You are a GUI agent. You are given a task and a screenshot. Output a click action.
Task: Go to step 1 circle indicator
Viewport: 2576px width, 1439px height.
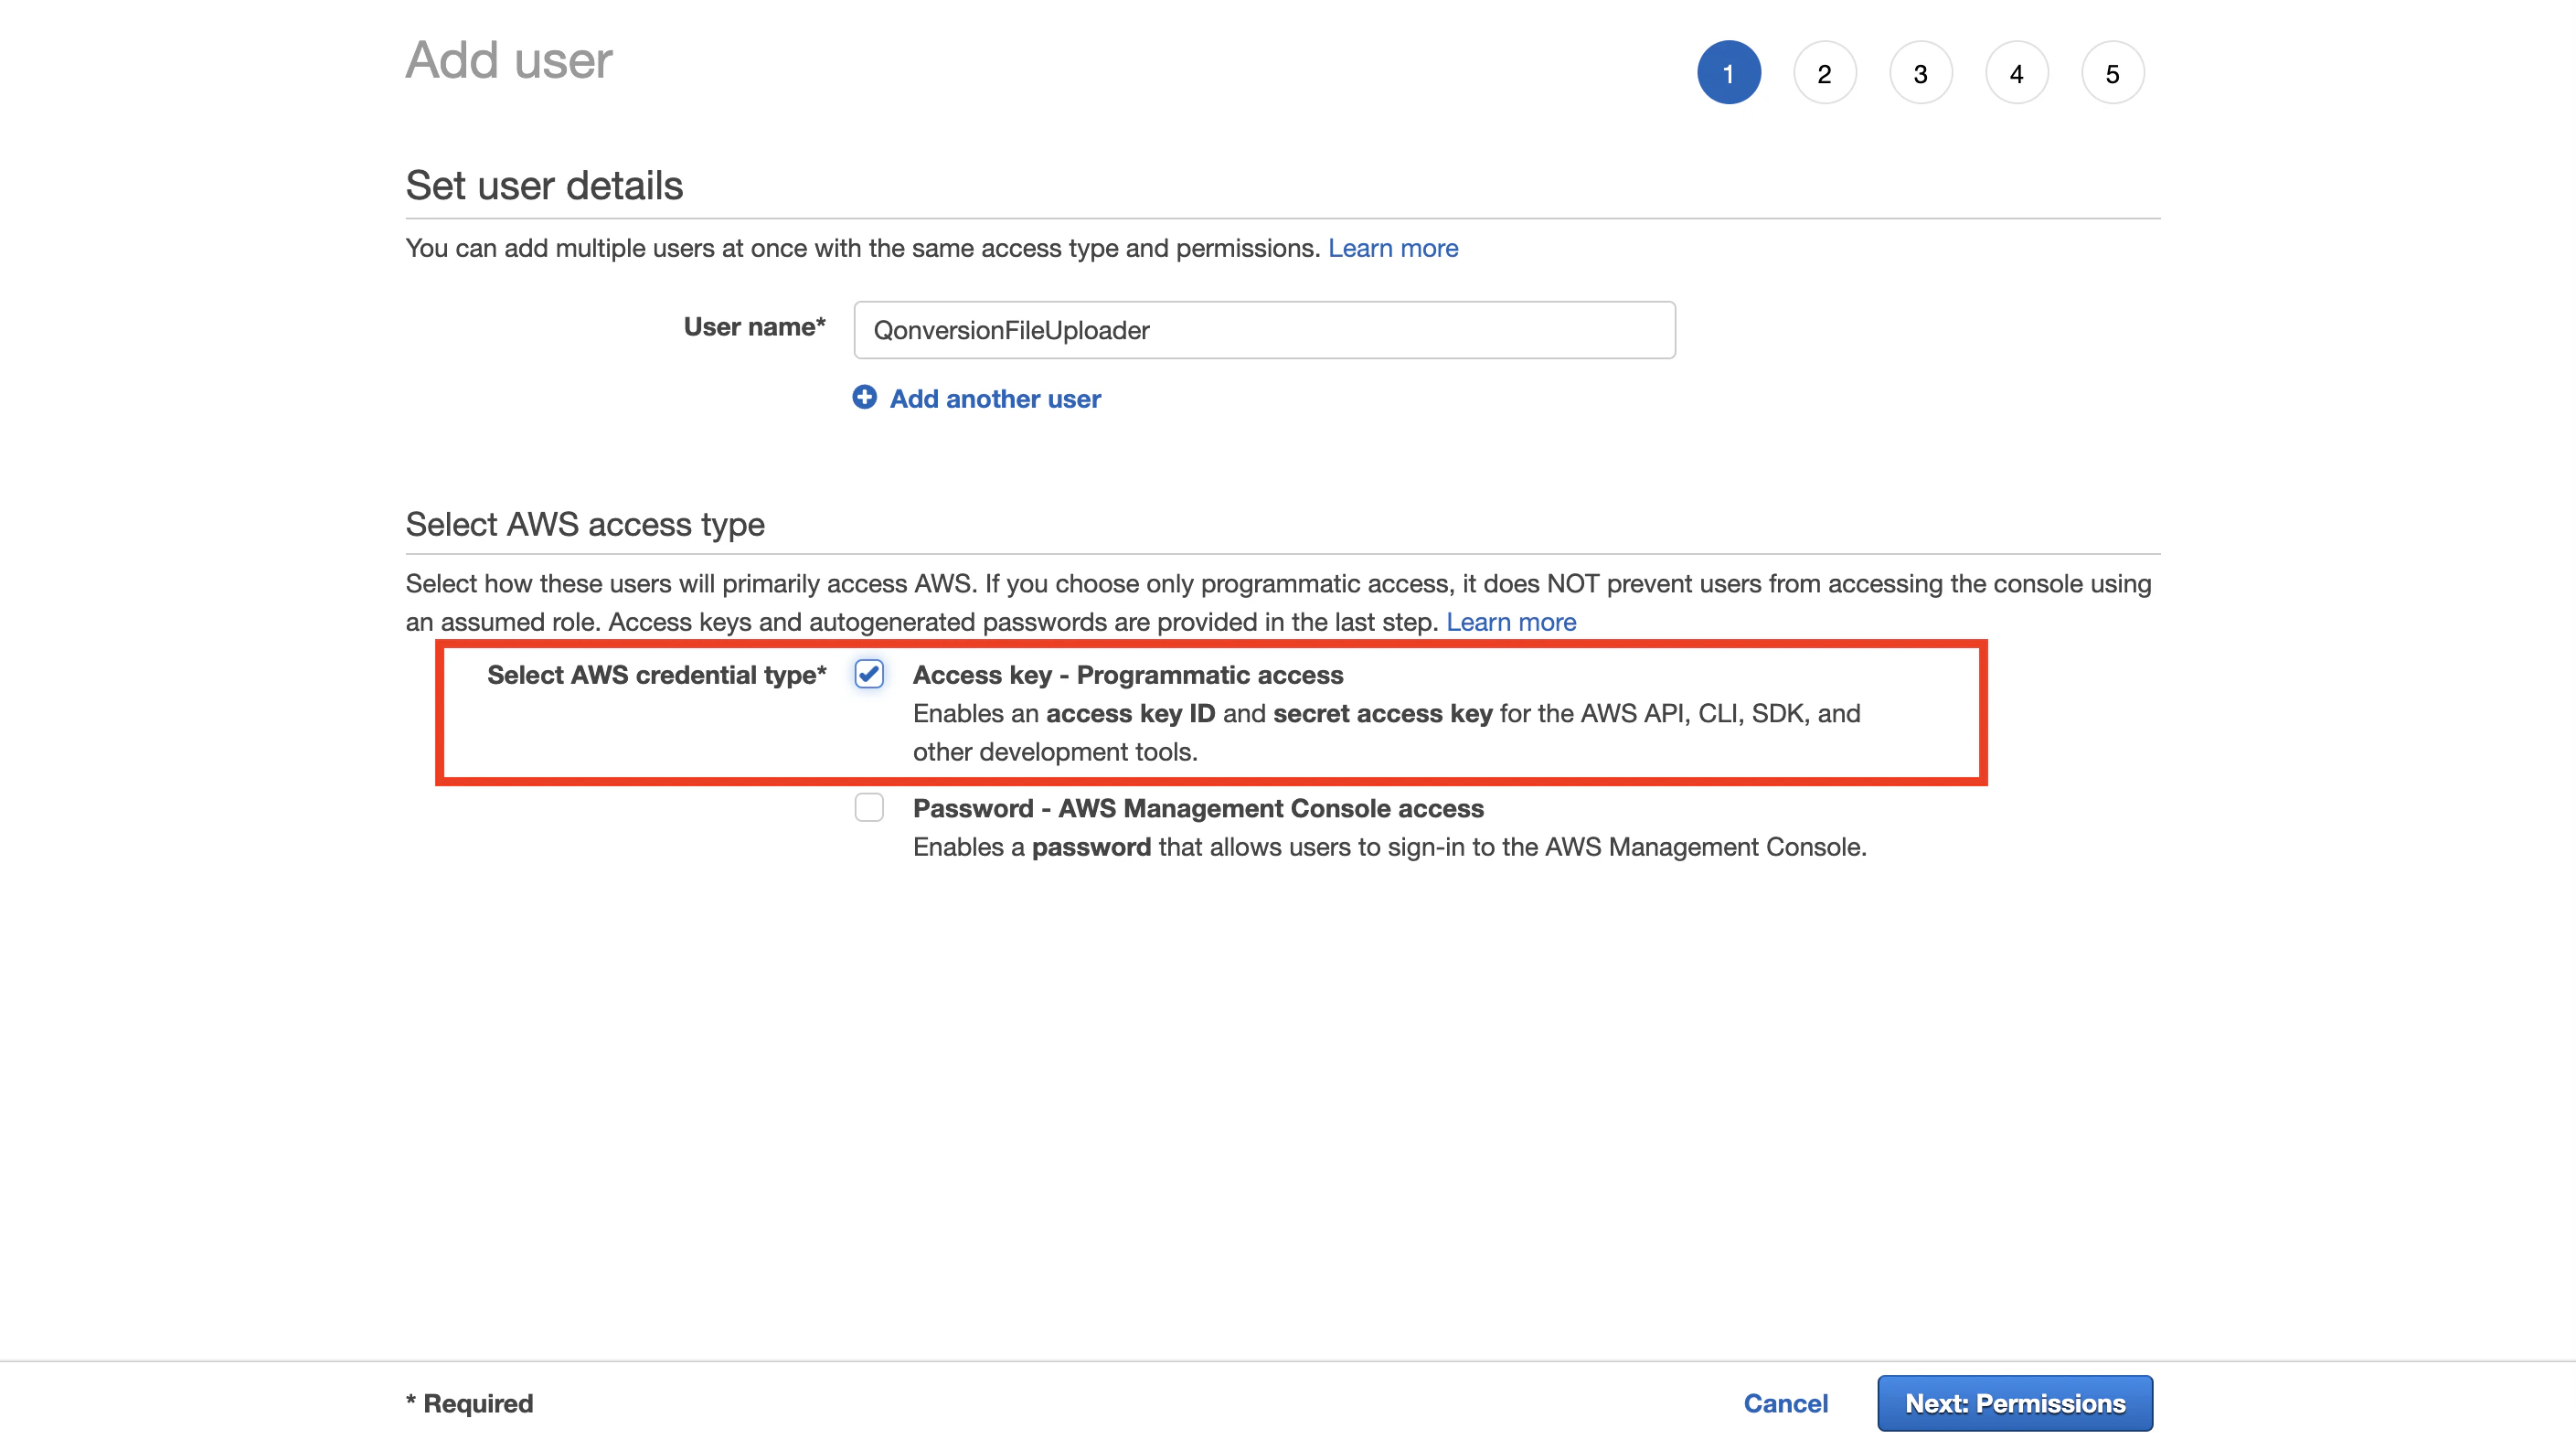point(1728,73)
